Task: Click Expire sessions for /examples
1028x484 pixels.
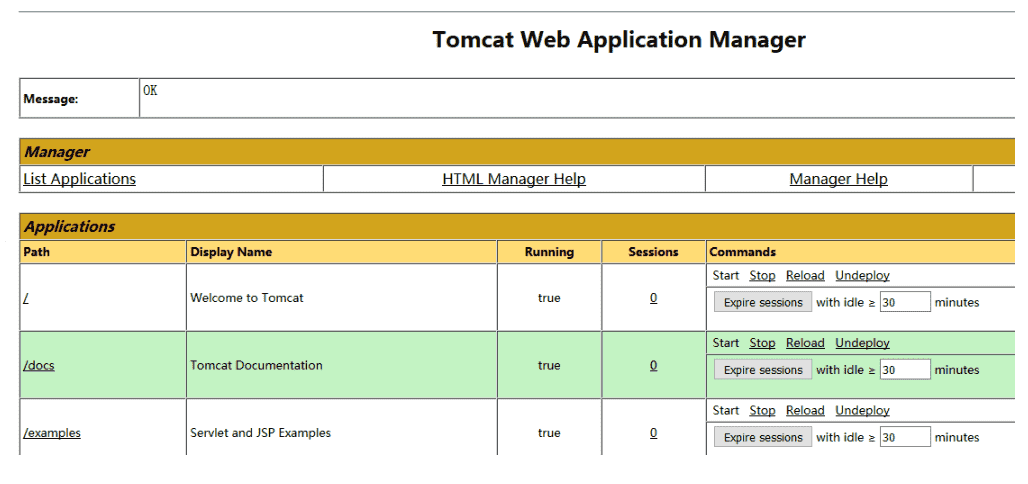Action: coord(763,437)
